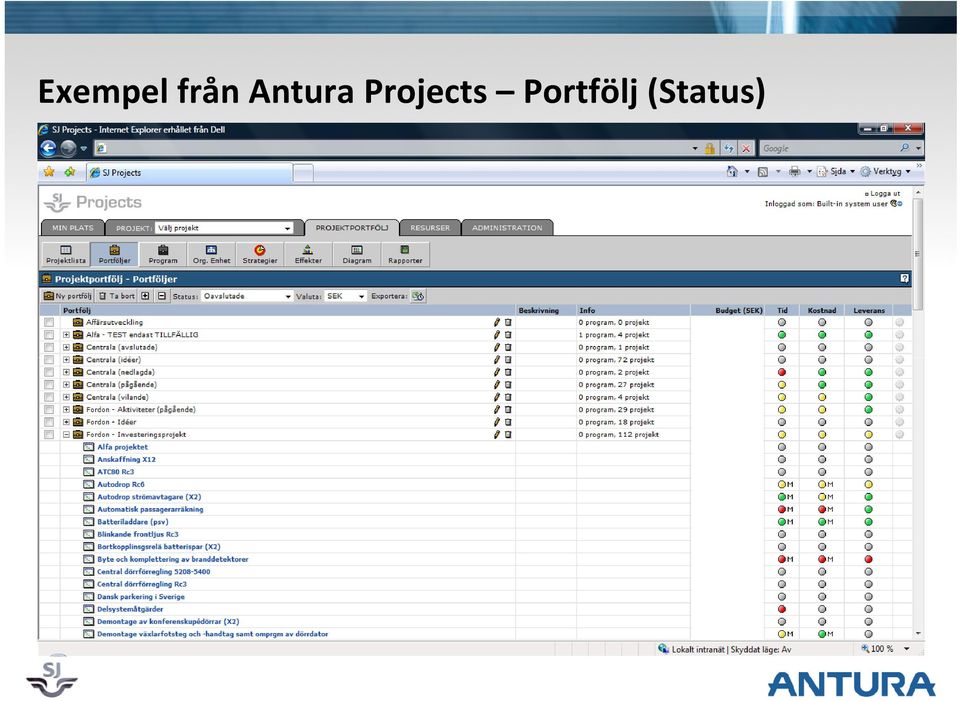Open the help question mark icon
Image resolution: width=960 pixels, height=701 pixels.
pyautogui.click(x=905, y=279)
